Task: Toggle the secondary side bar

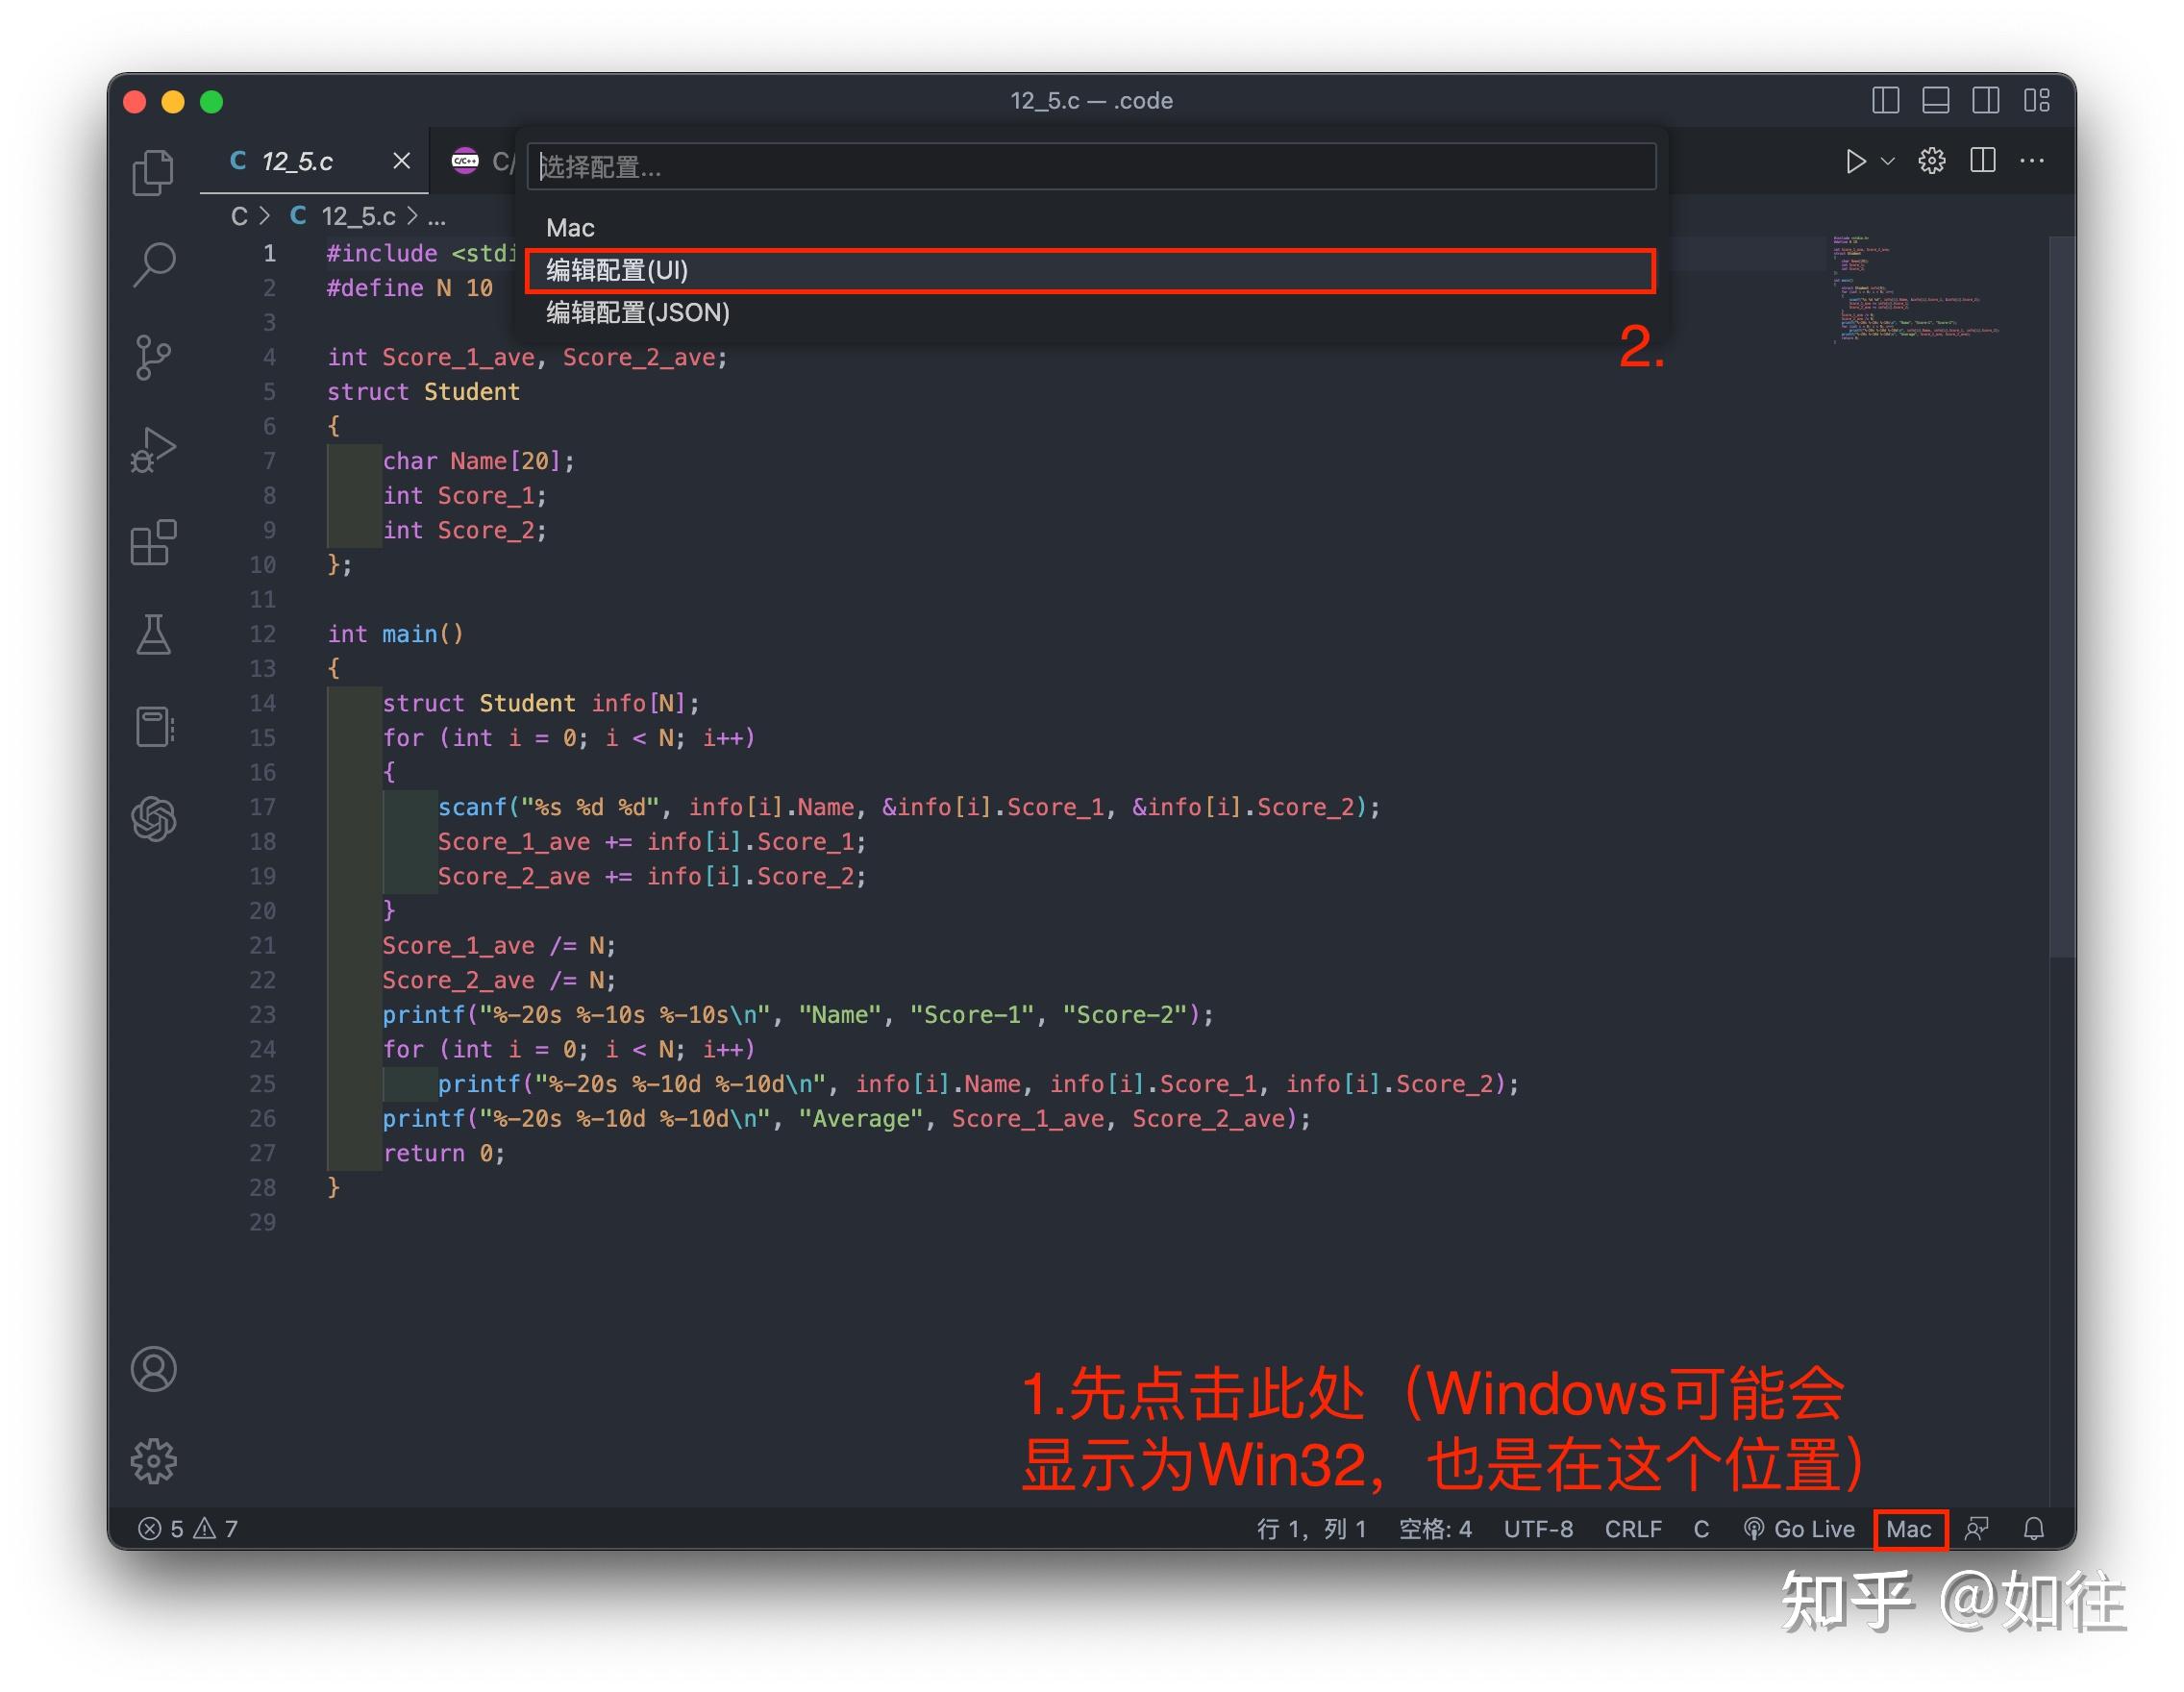Action: pyautogui.click(x=1985, y=100)
